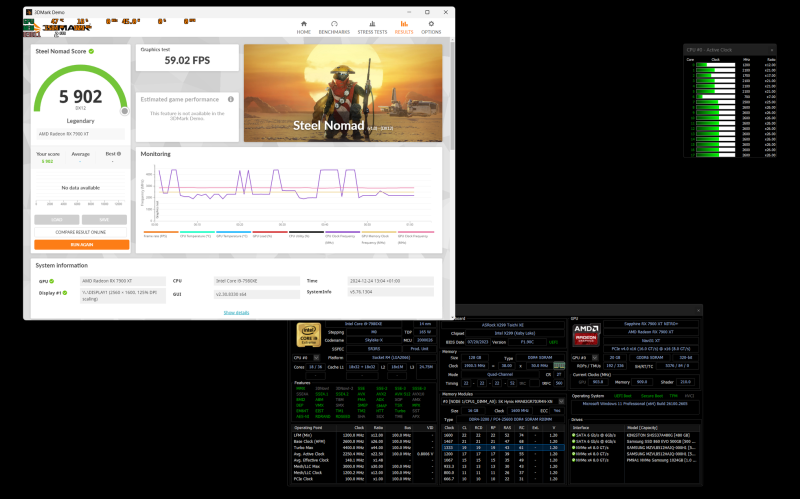This screenshot has width=800, height=499.
Task: Toggle GPU Clock Frequency legend swatch
Action: pyautogui.click(x=416, y=232)
